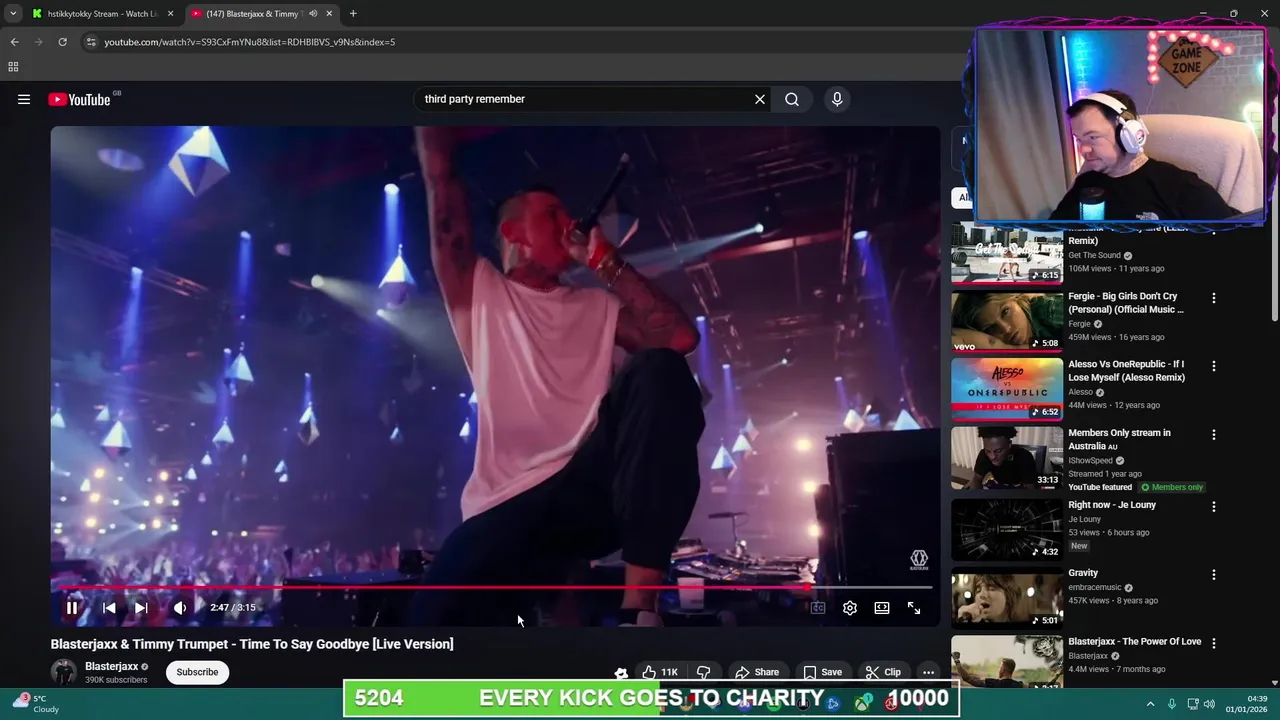Open more actions three-dot menu below video

929,672
